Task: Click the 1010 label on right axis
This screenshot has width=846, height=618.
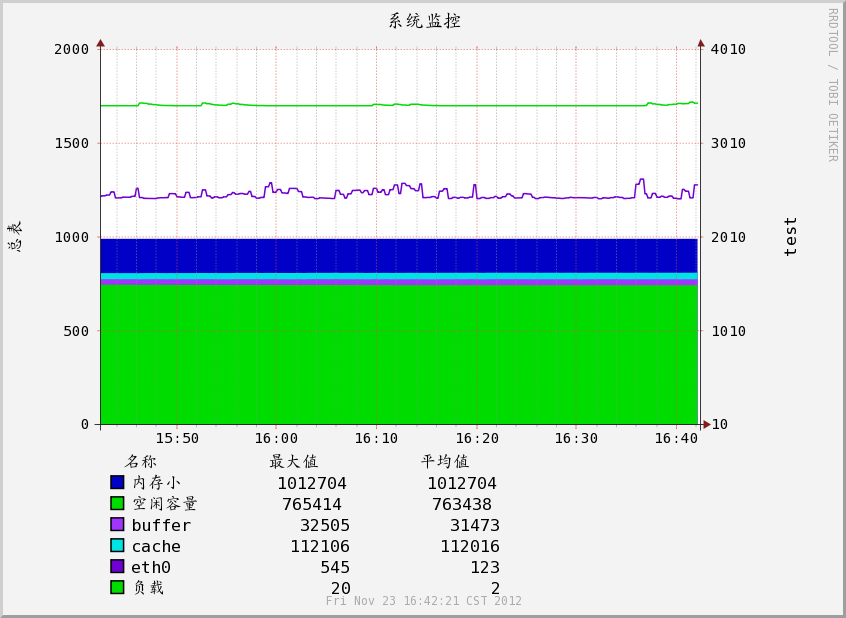Action: (x=728, y=331)
